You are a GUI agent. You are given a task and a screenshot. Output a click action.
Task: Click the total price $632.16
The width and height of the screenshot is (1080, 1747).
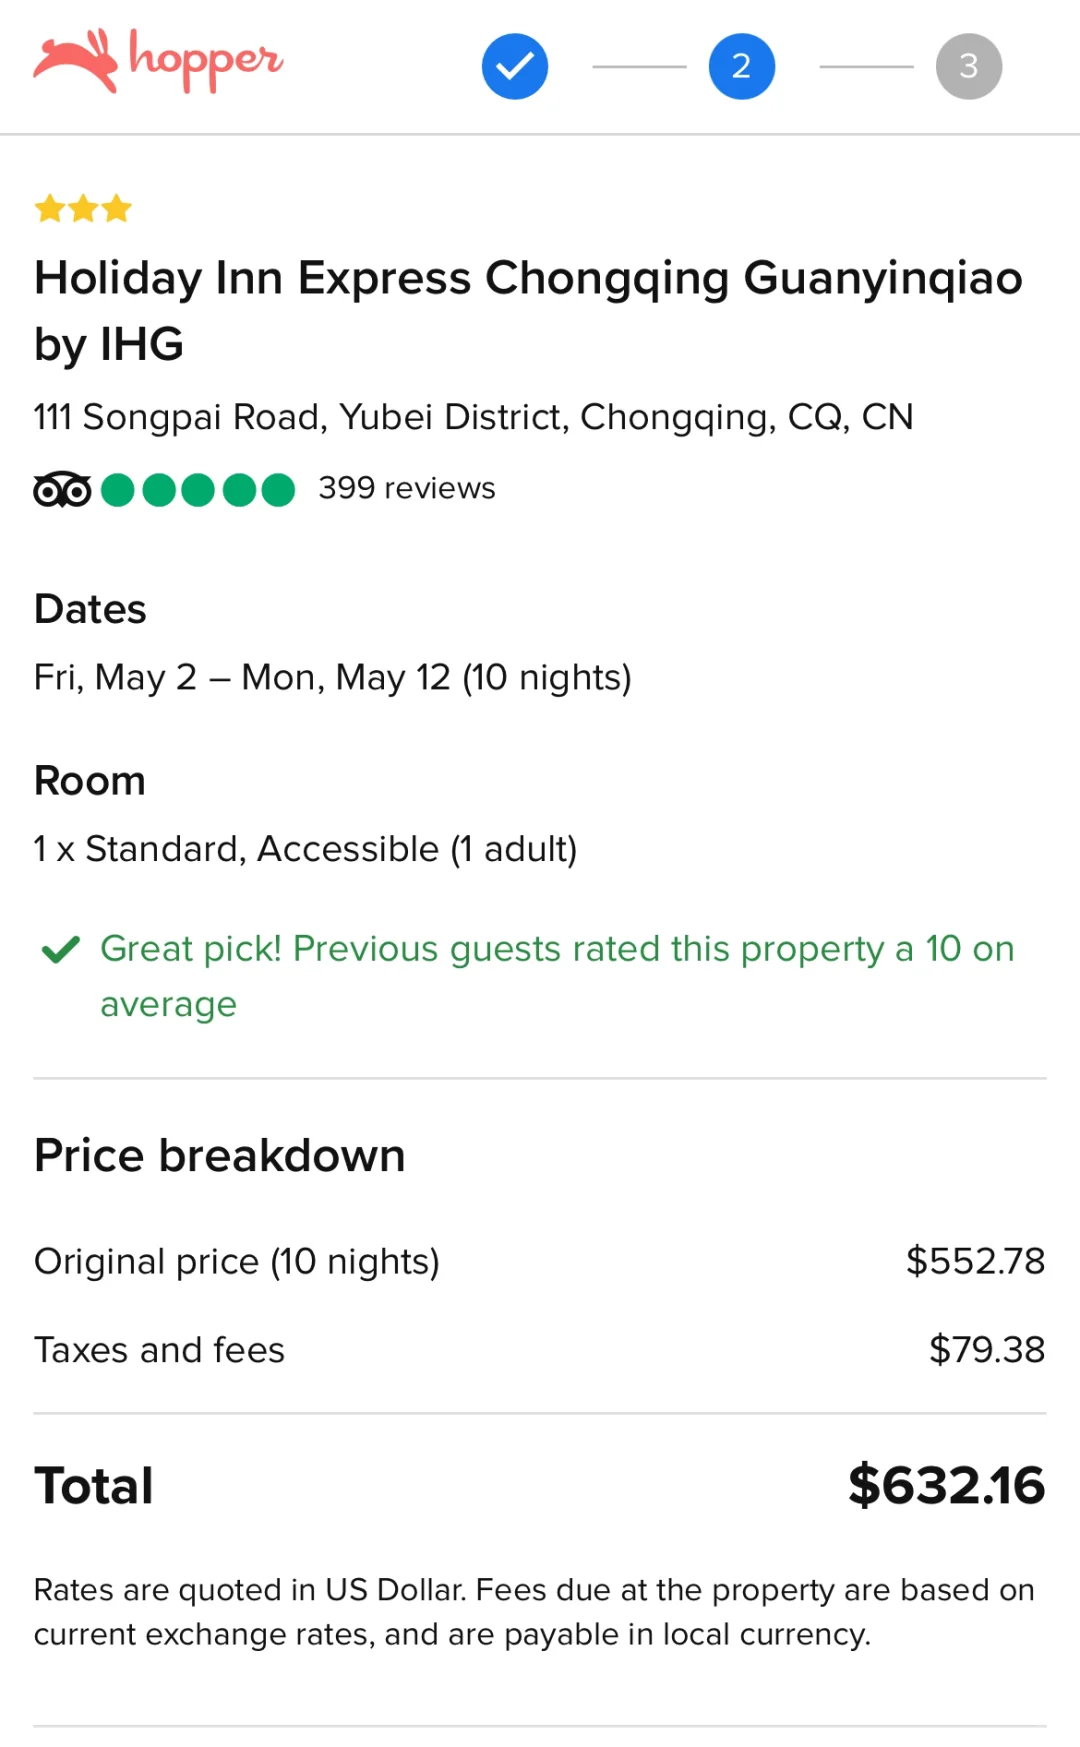tap(945, 1485)
